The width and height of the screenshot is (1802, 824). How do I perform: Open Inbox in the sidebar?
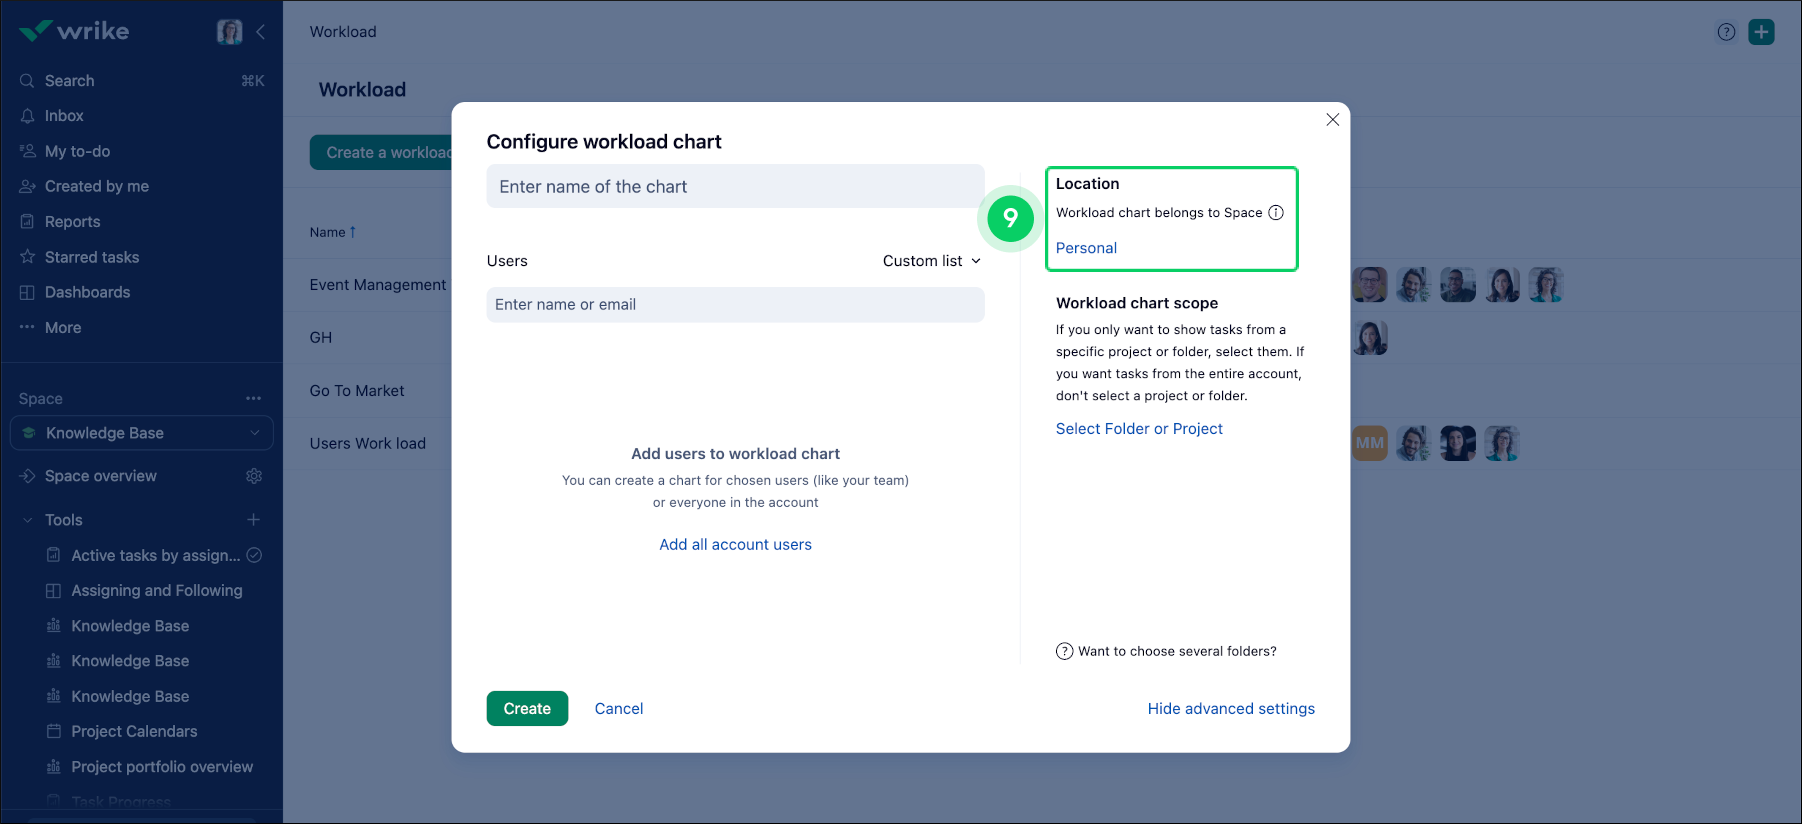tap(64, 116)
